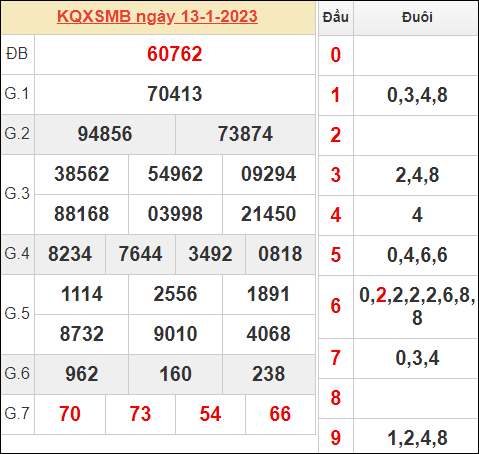Click G.5 number 4068
Image resolution: width=479 pixels, height=454 pixels.
point(269,334)
